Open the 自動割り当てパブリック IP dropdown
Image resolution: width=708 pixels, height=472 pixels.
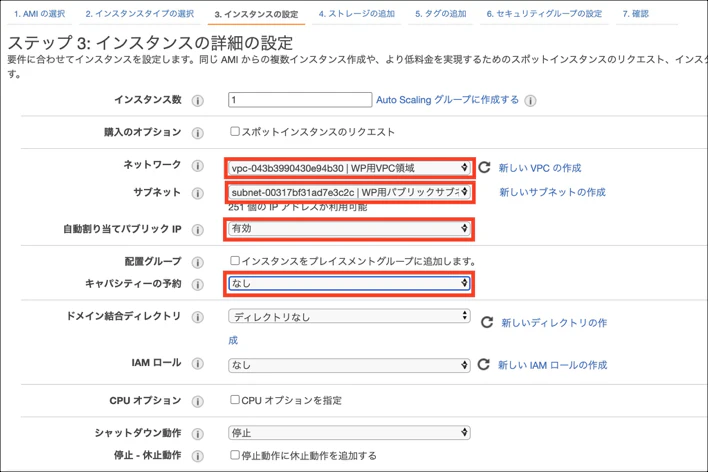(x=349, y=229)
